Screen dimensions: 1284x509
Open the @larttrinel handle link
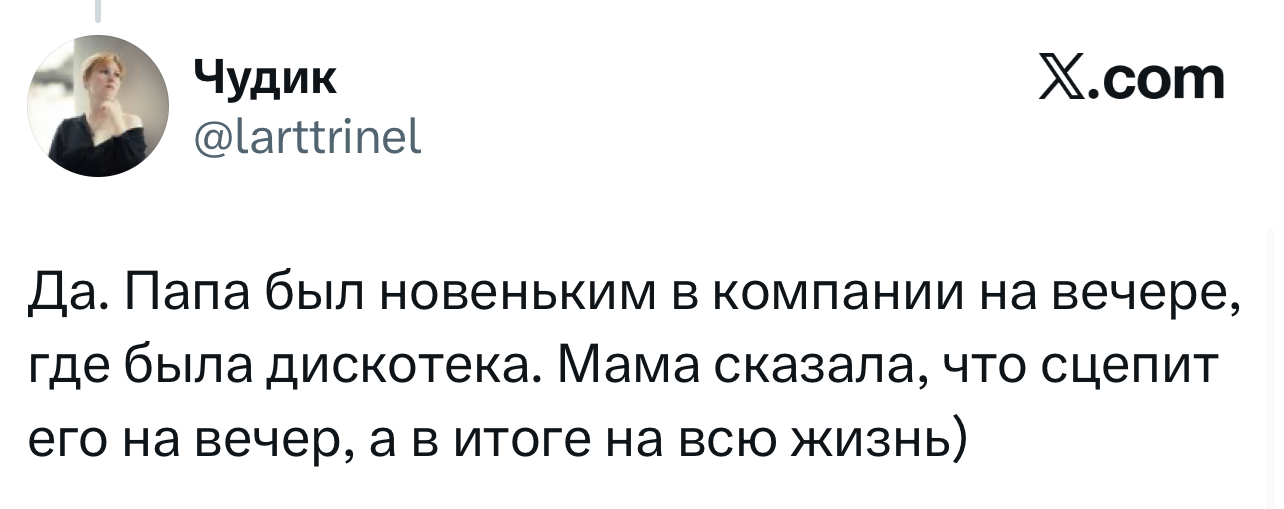[307, 129]
